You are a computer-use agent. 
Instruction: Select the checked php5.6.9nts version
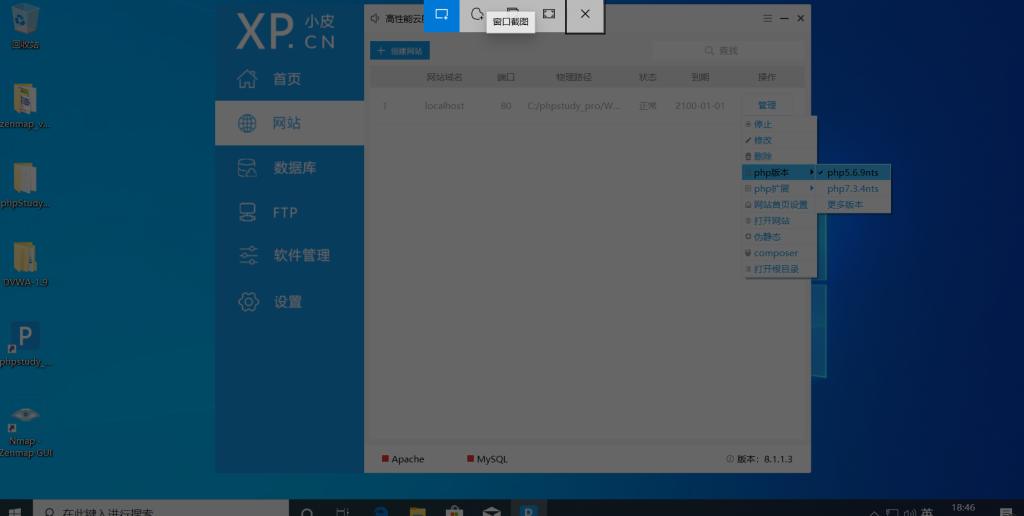[x=852, y=172]
